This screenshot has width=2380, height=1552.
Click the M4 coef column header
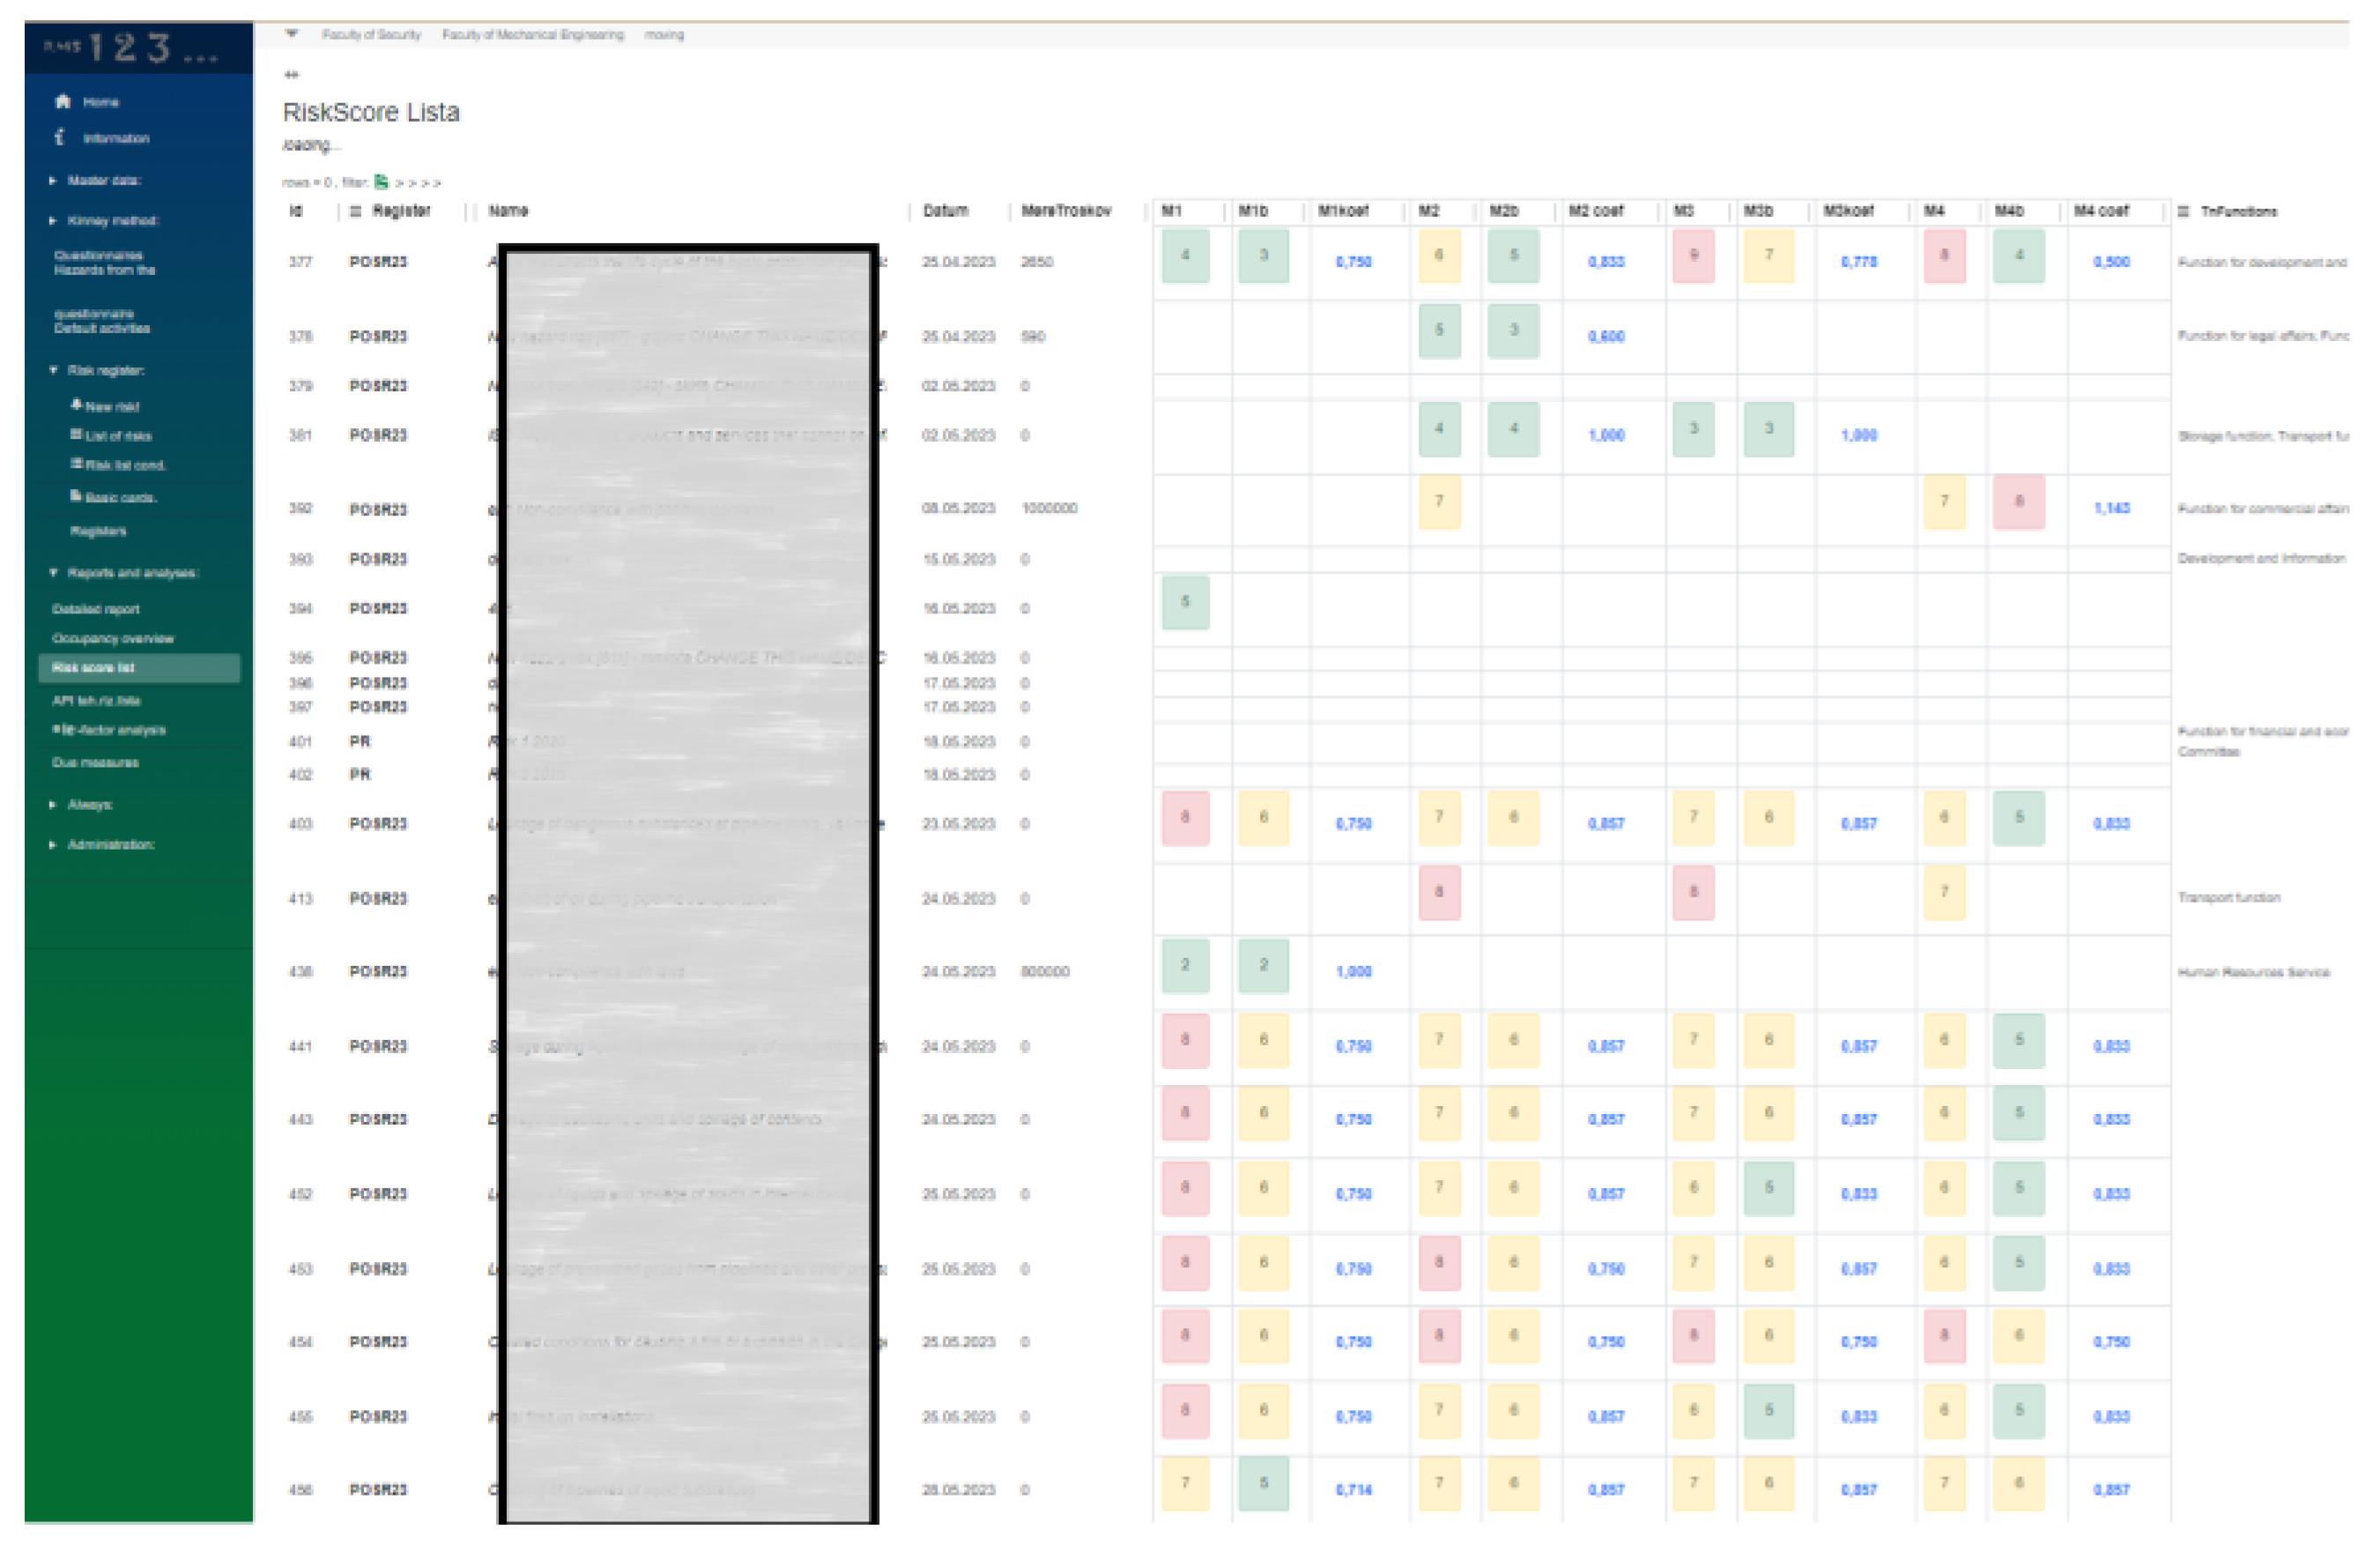coord(2101,211)
